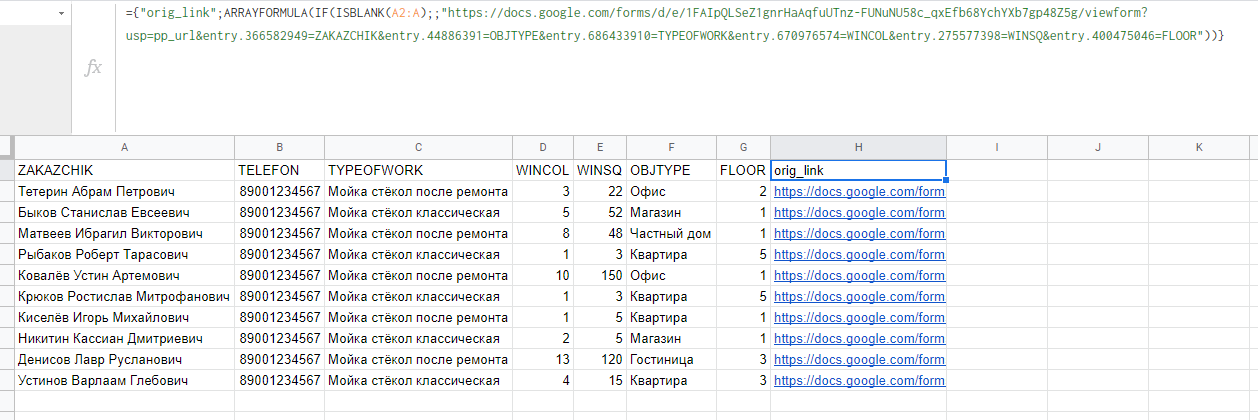Select cell Быков Станислав Евсеевич

tap(124, 212)
